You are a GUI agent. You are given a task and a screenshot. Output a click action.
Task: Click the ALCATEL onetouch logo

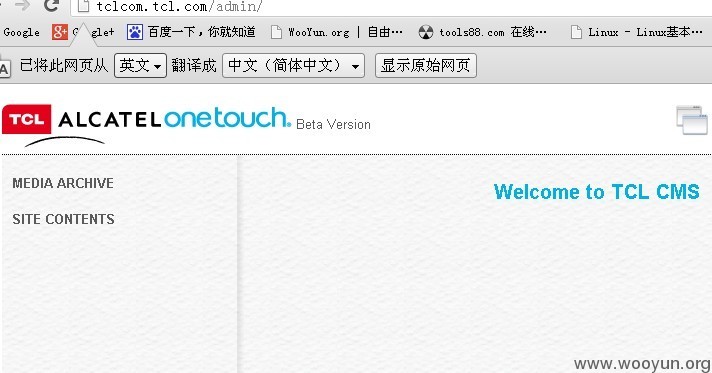click(175, 118)
